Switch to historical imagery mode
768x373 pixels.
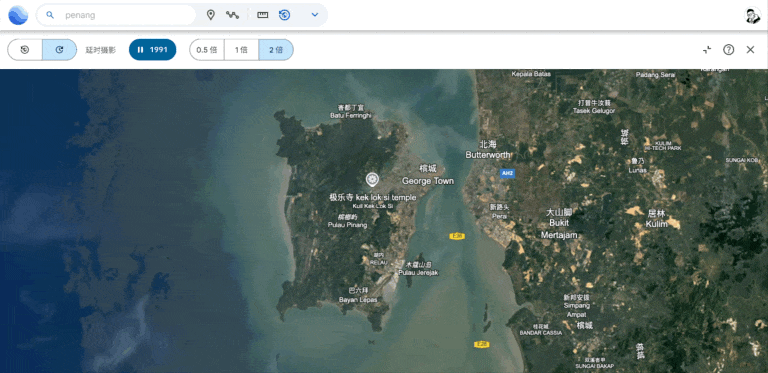pyautogui.click(x=25, y=49)
